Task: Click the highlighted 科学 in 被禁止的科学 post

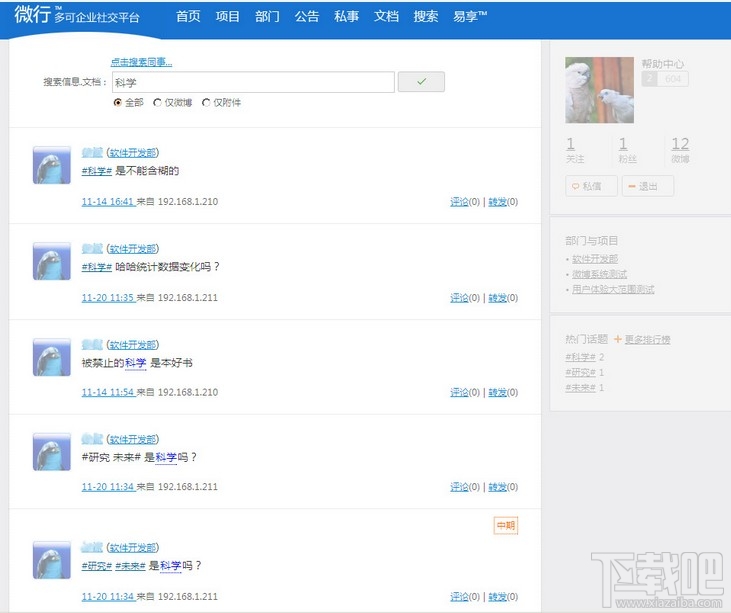Action: pos(136,363)
